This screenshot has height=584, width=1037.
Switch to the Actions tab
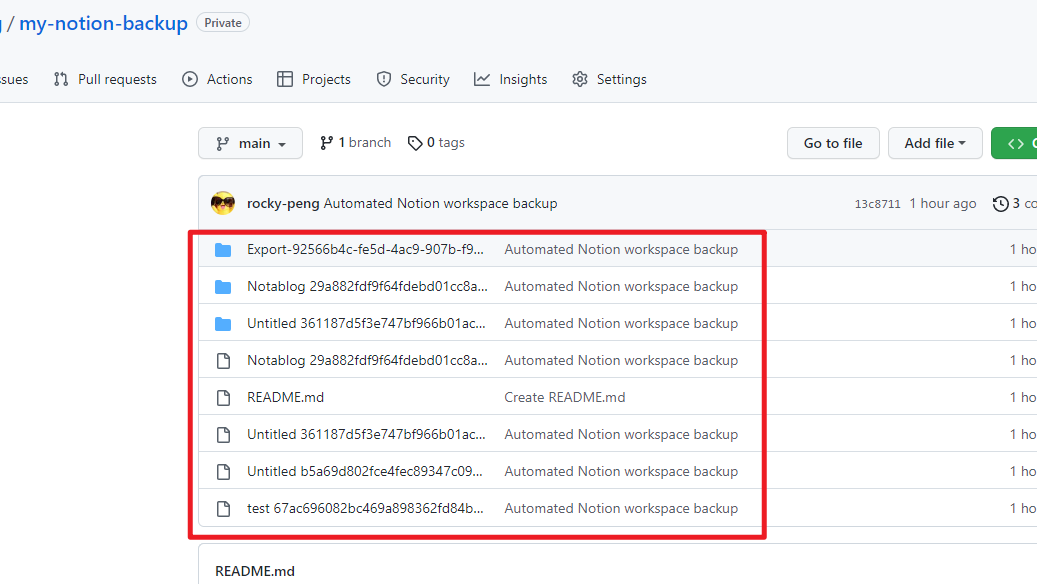217,79
